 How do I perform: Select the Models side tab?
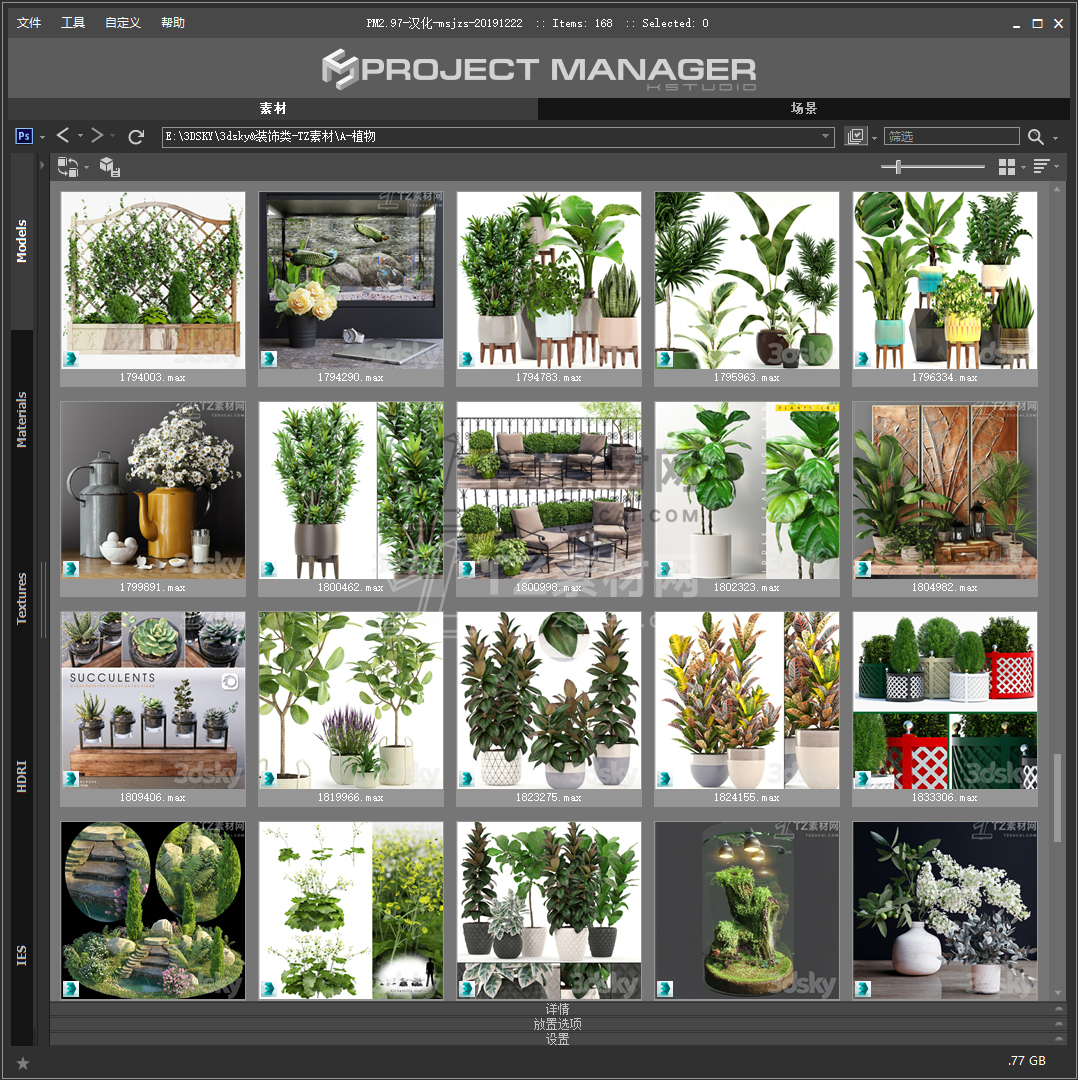22,241
